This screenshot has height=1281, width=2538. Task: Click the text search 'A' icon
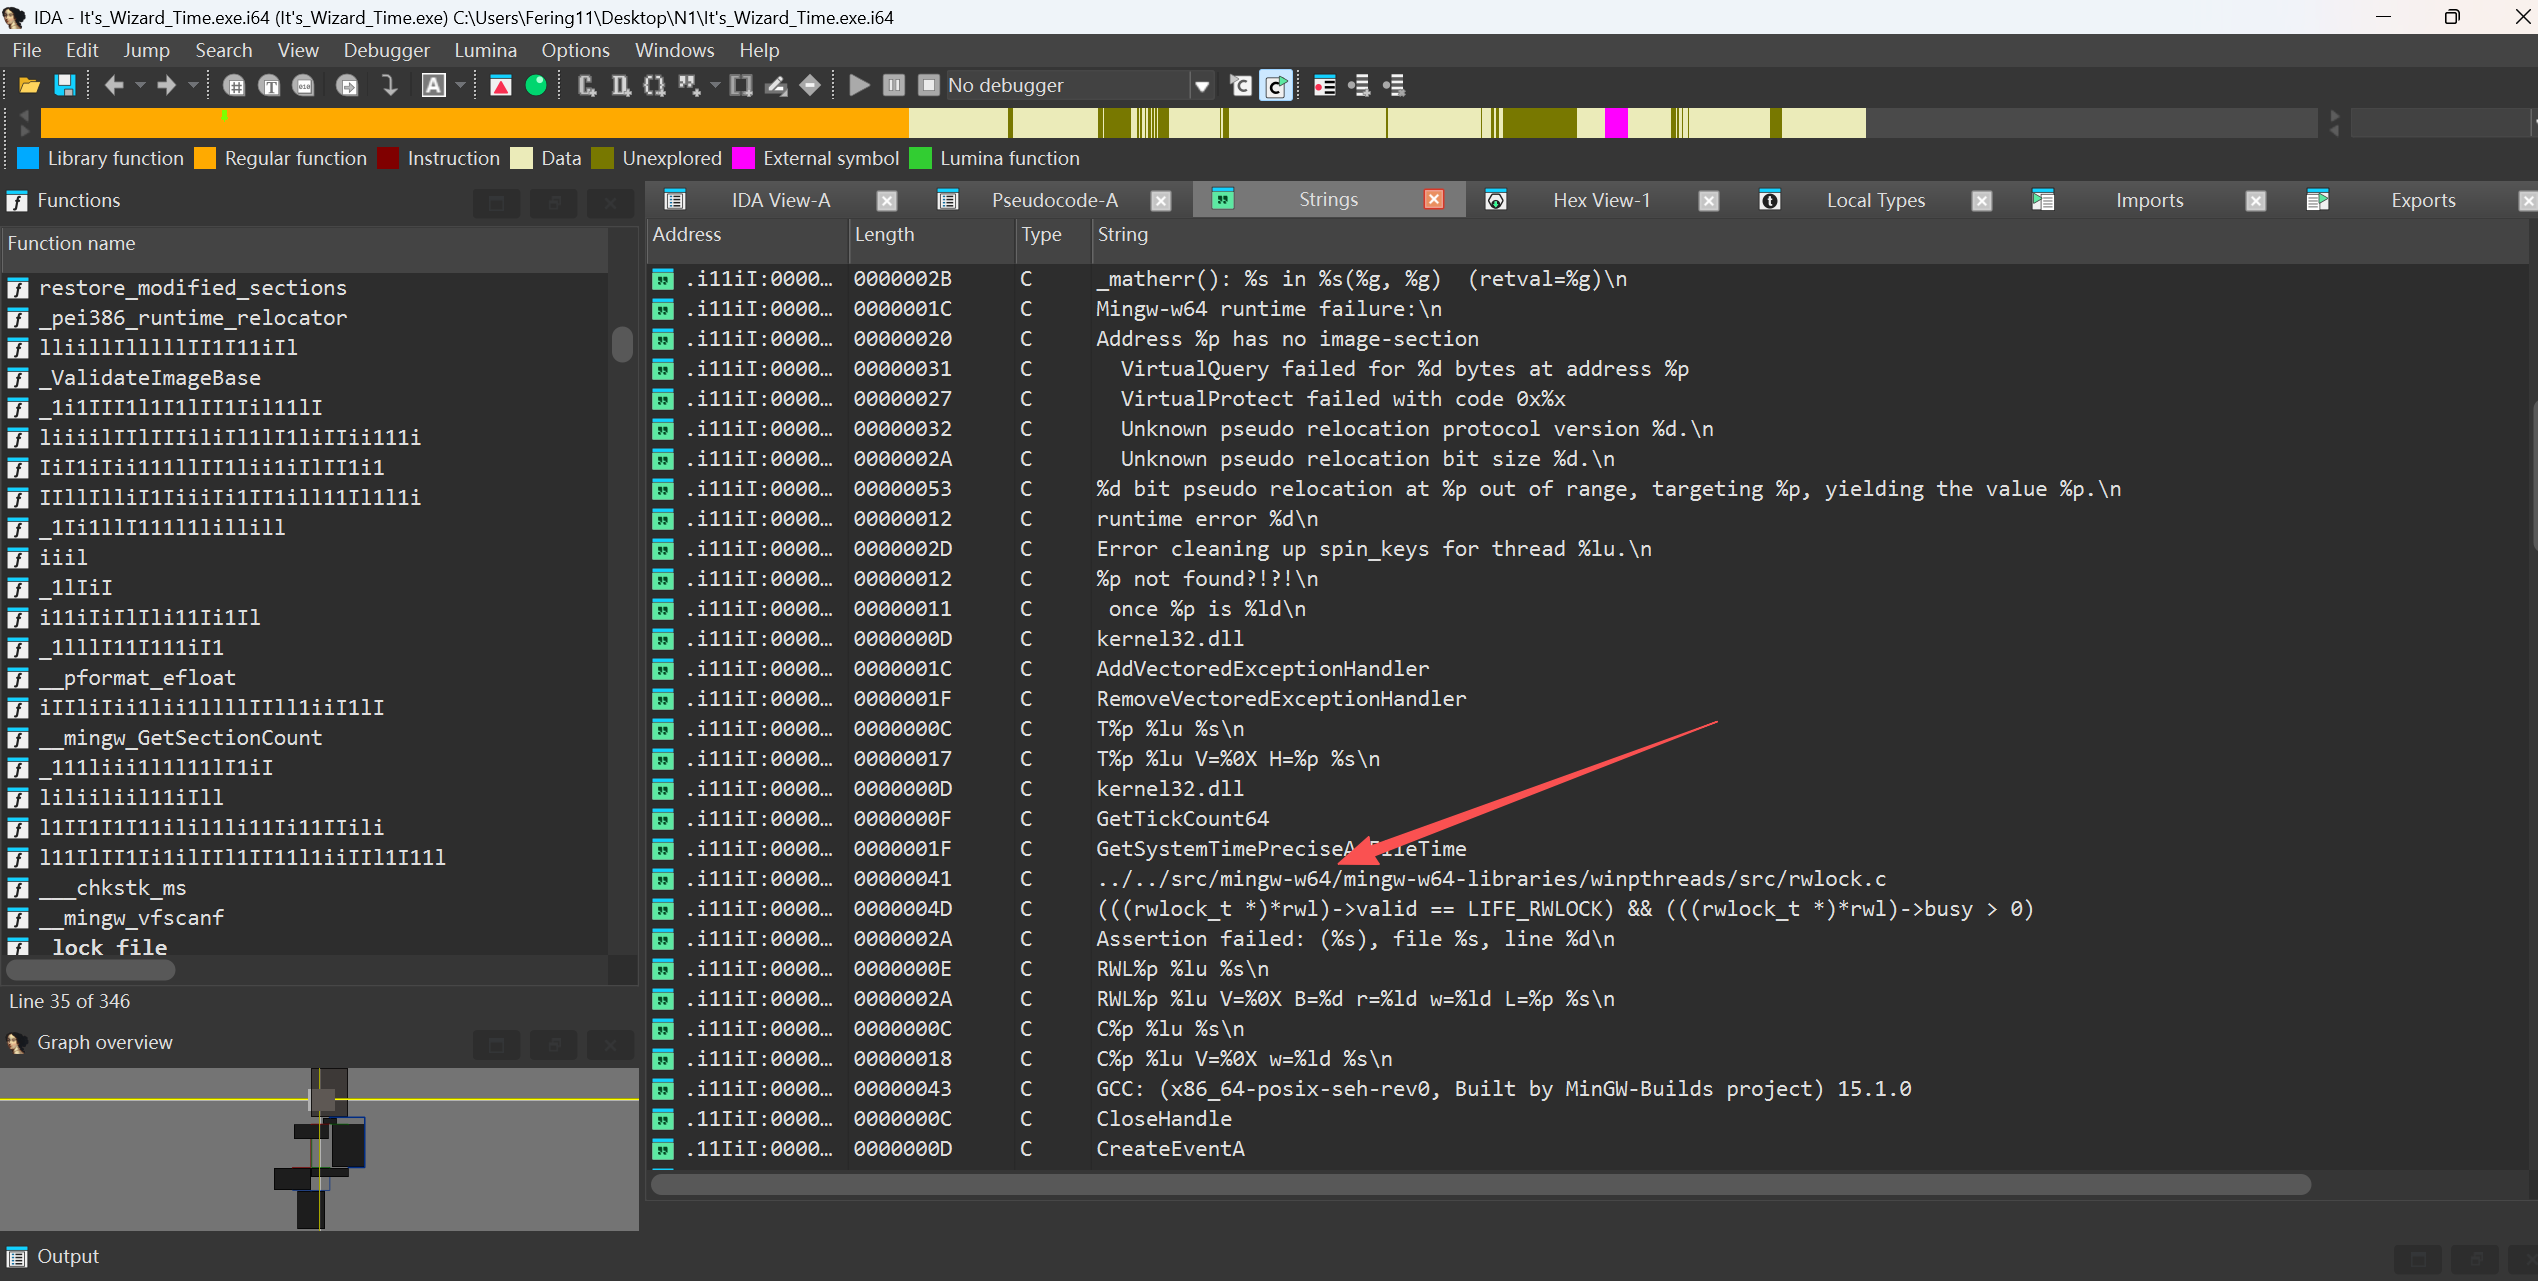click(433, 85)
